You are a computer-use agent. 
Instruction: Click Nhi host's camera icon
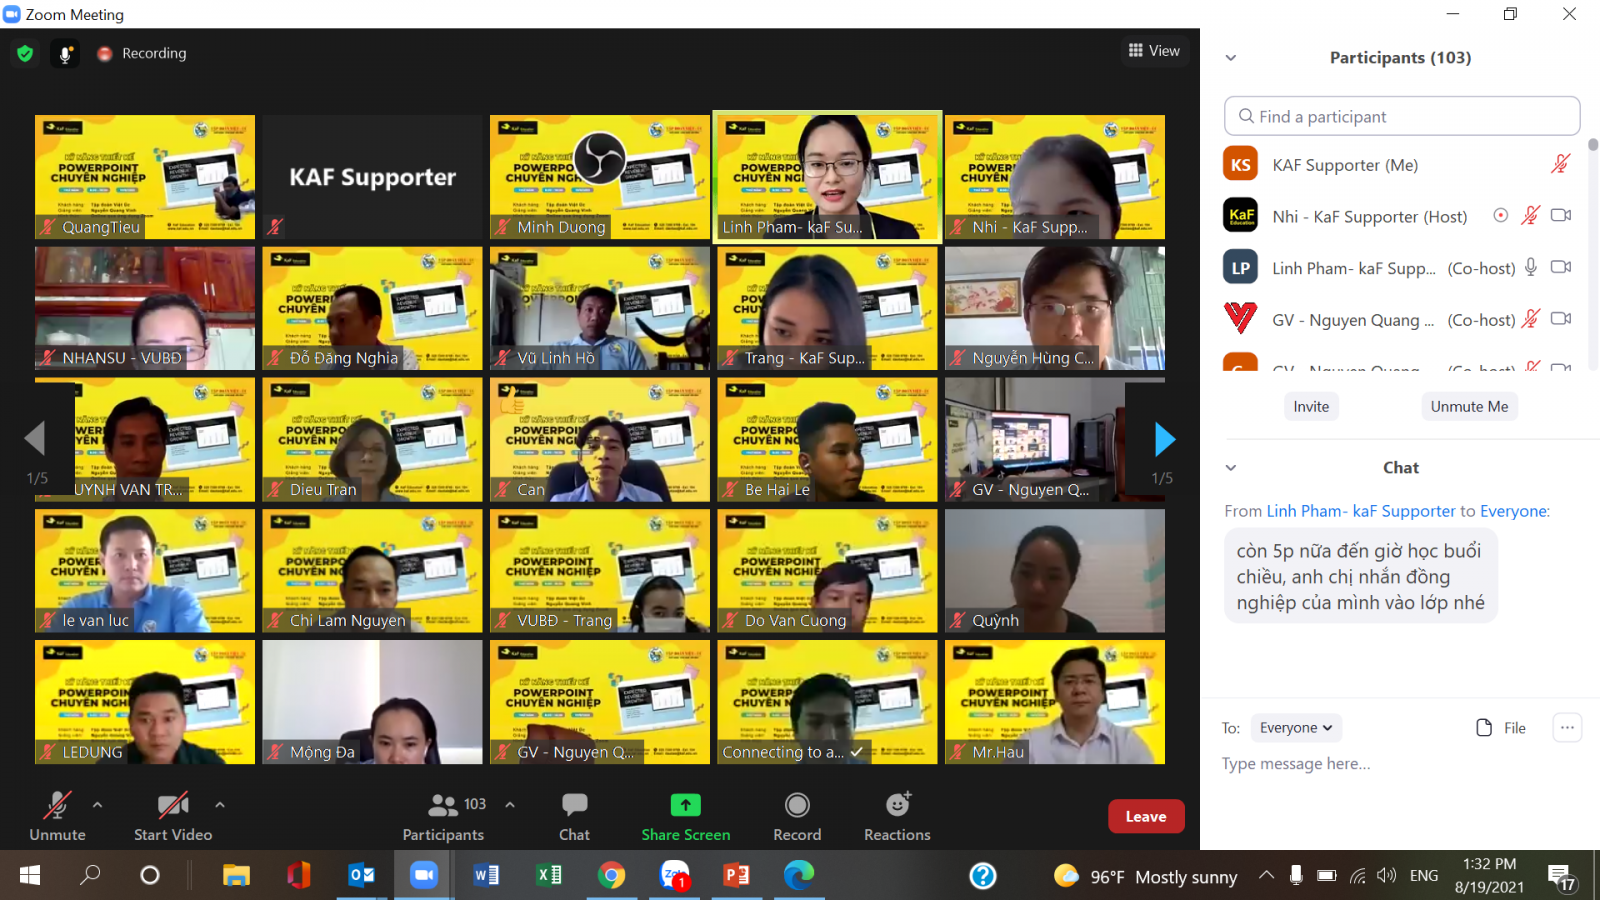tap(1561, 215)
